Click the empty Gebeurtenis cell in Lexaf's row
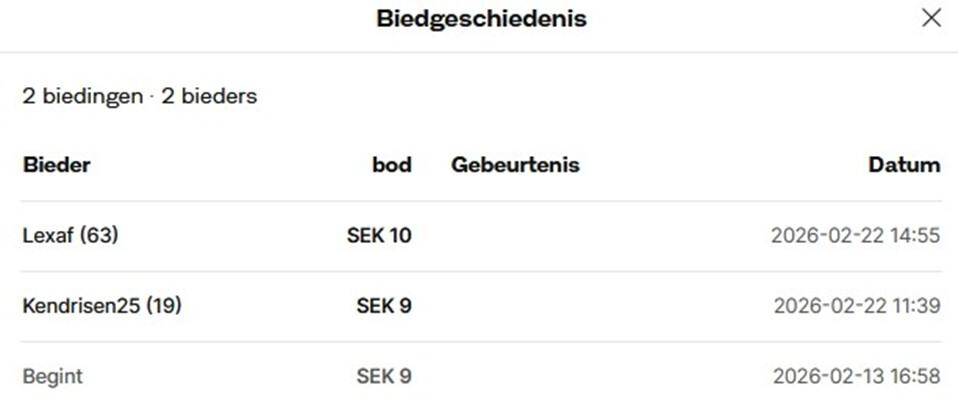Image resolution: width=958 pixels, height=413 pixels. 560,236
